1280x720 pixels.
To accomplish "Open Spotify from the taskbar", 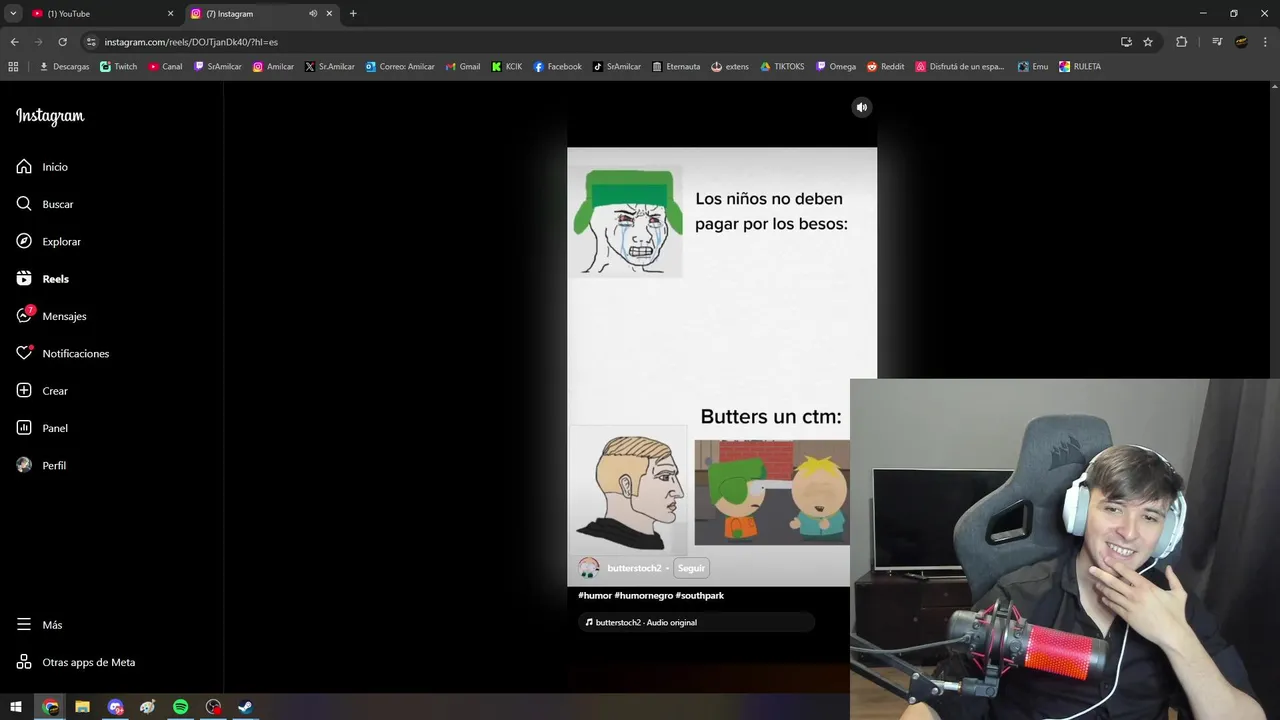I will (180, 707).
